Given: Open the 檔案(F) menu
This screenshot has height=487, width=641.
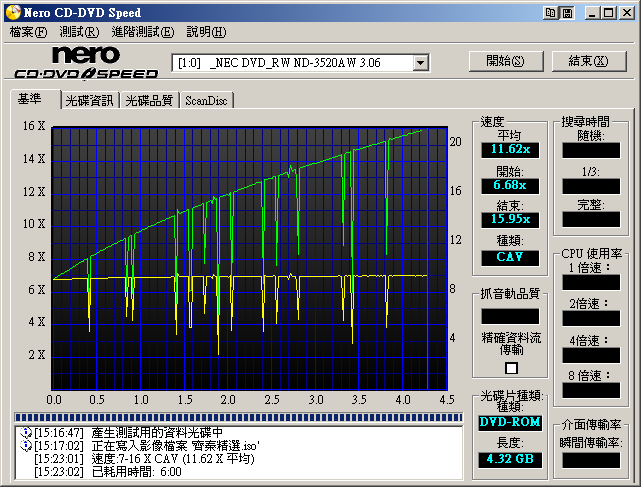Looking at the screenshot, I should tap(28, 32).
